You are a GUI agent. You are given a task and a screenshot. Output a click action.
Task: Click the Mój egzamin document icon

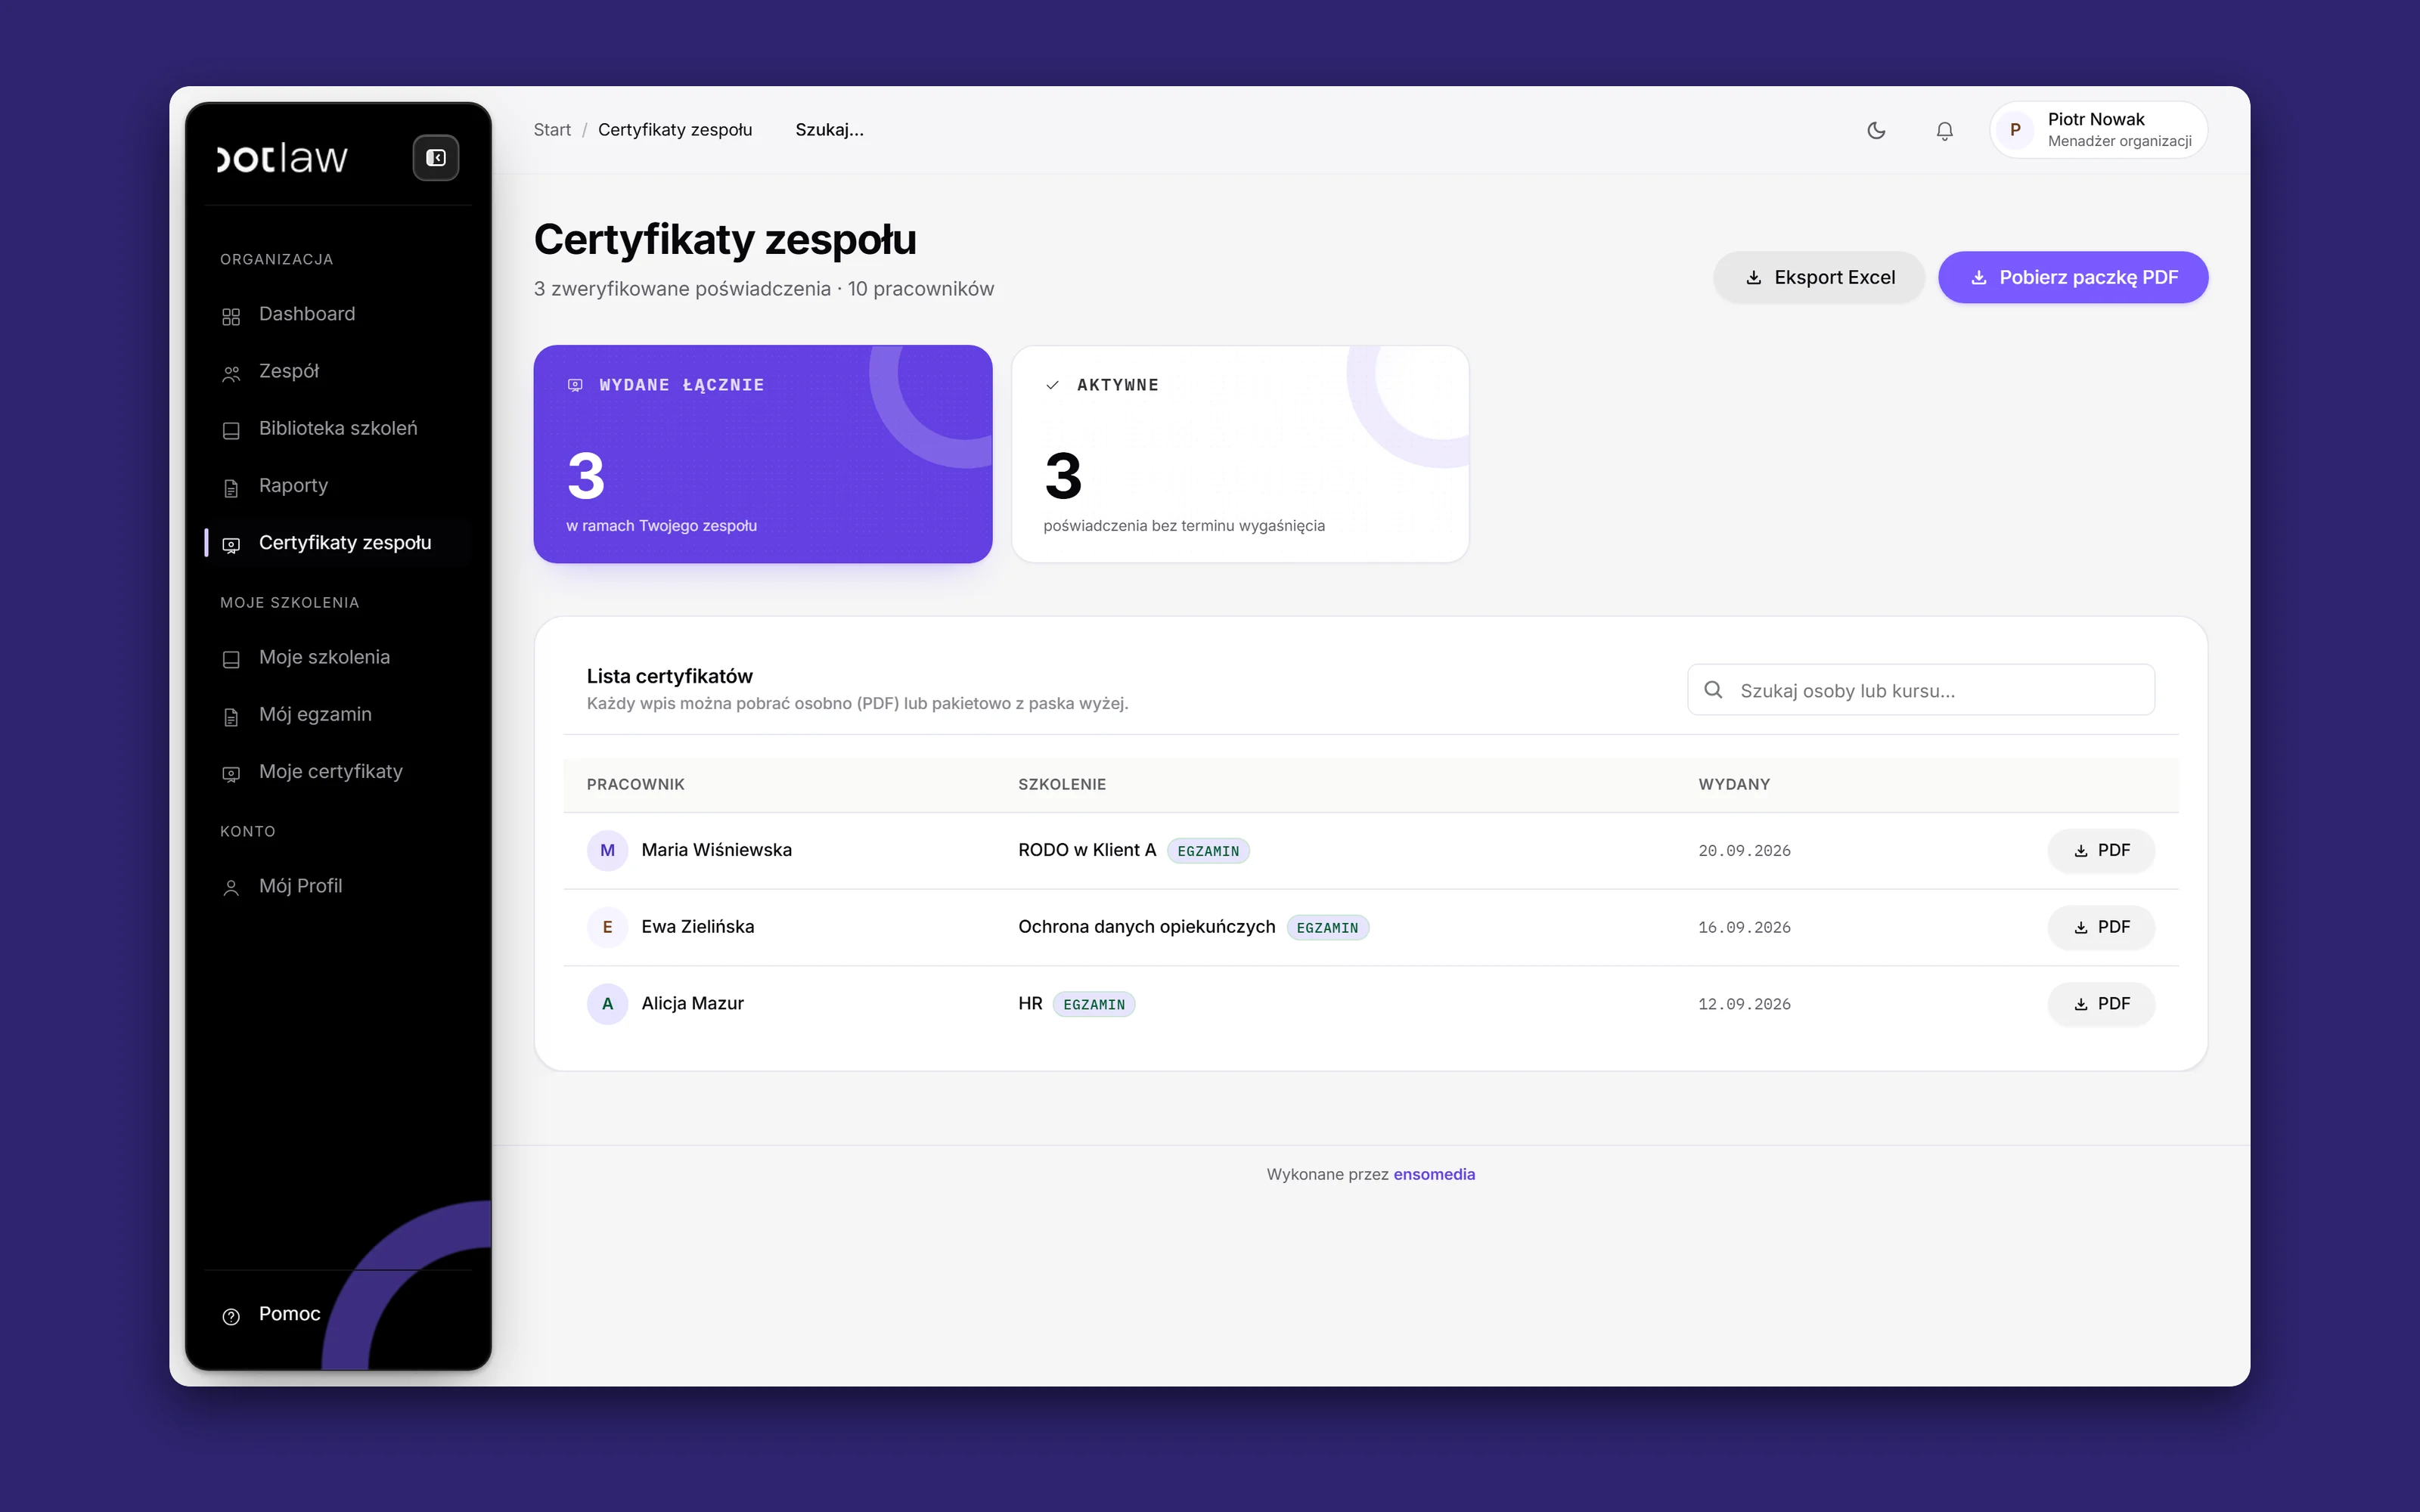point(231,716)
